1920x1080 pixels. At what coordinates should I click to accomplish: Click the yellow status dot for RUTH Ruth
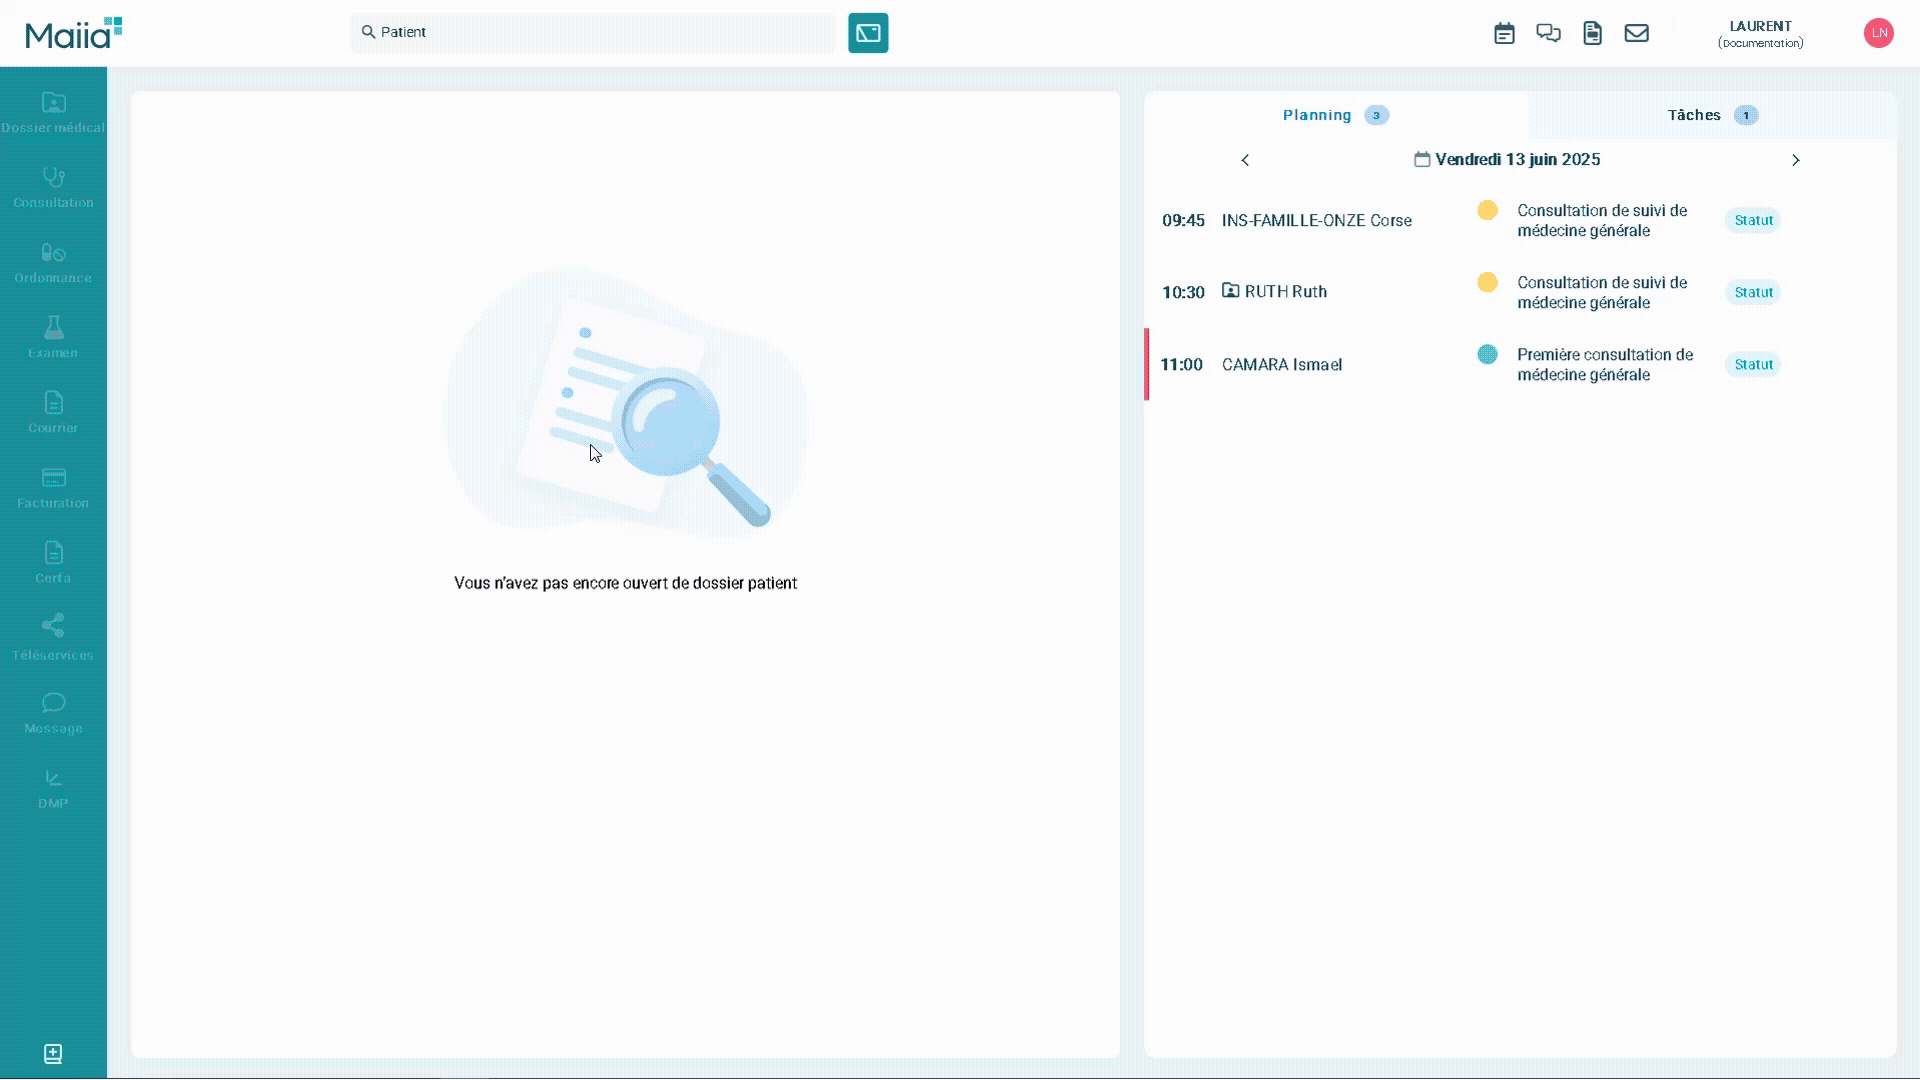[1487, 282]
